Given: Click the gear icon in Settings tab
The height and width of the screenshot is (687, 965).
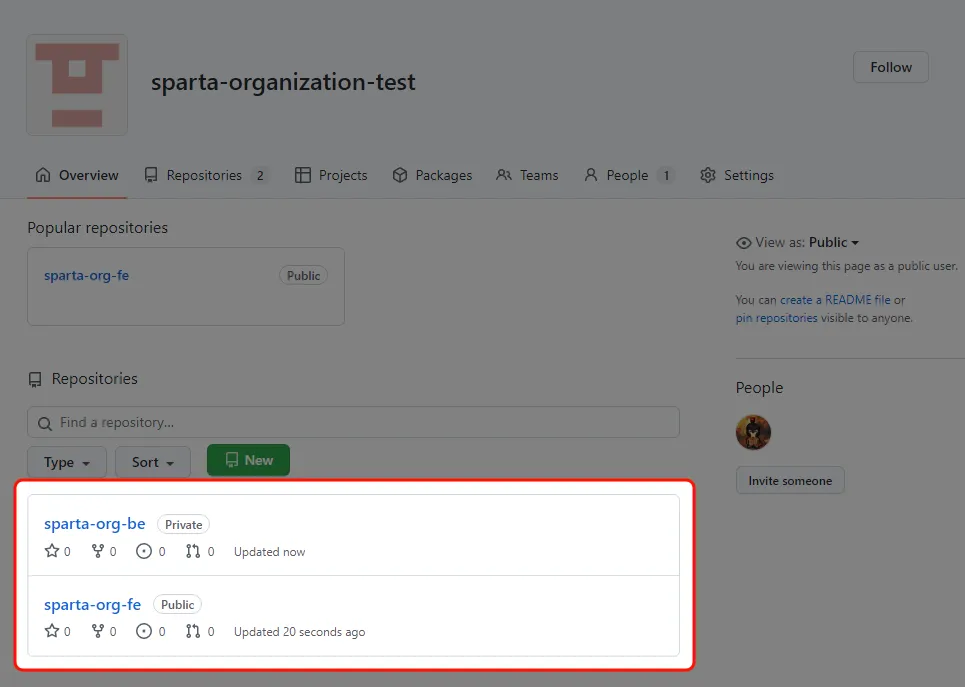Looking at the screenshot, I should [x=708, y=175].
